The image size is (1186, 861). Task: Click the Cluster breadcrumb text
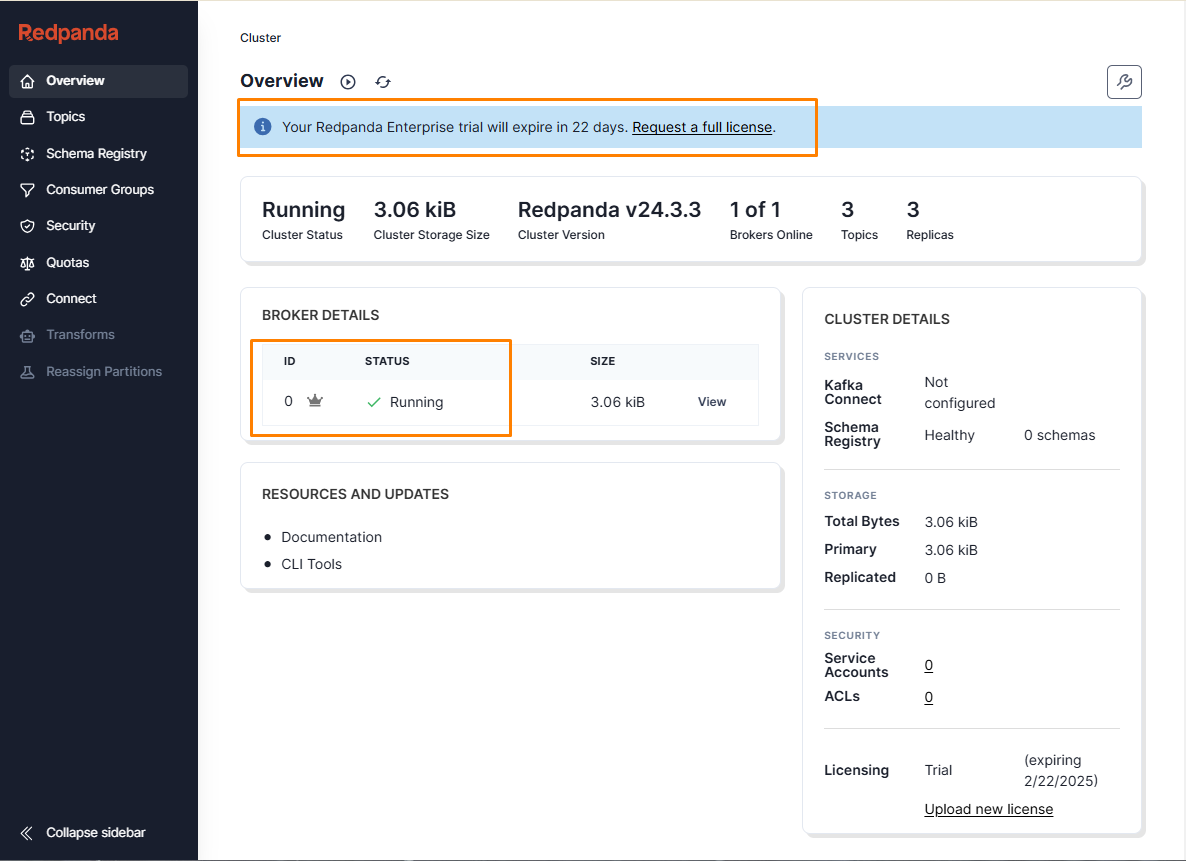[x=260, y=38]
